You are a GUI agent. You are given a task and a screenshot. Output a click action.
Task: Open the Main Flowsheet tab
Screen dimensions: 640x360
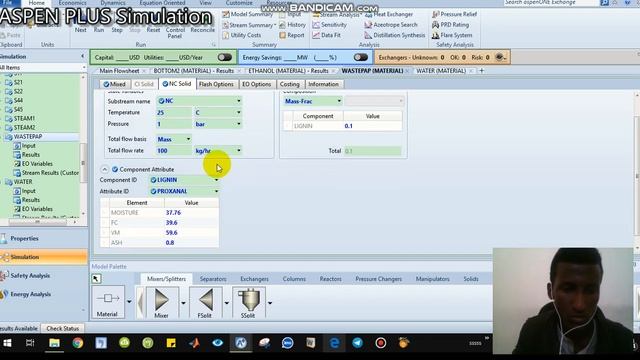[119, 71]
